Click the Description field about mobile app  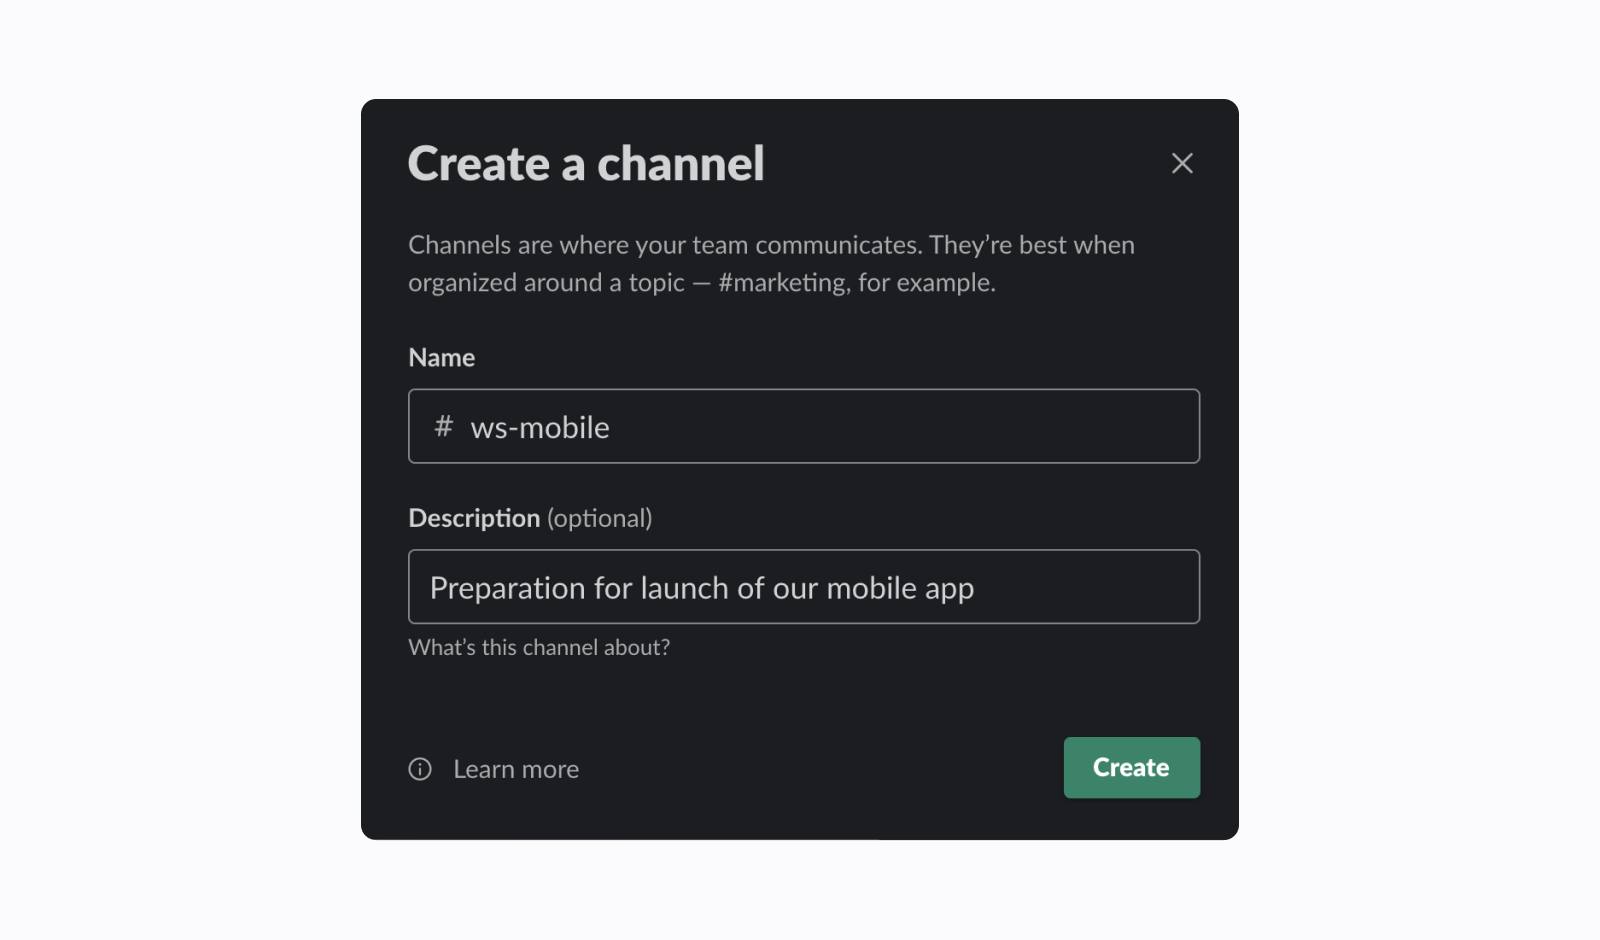tap(804, 587)
